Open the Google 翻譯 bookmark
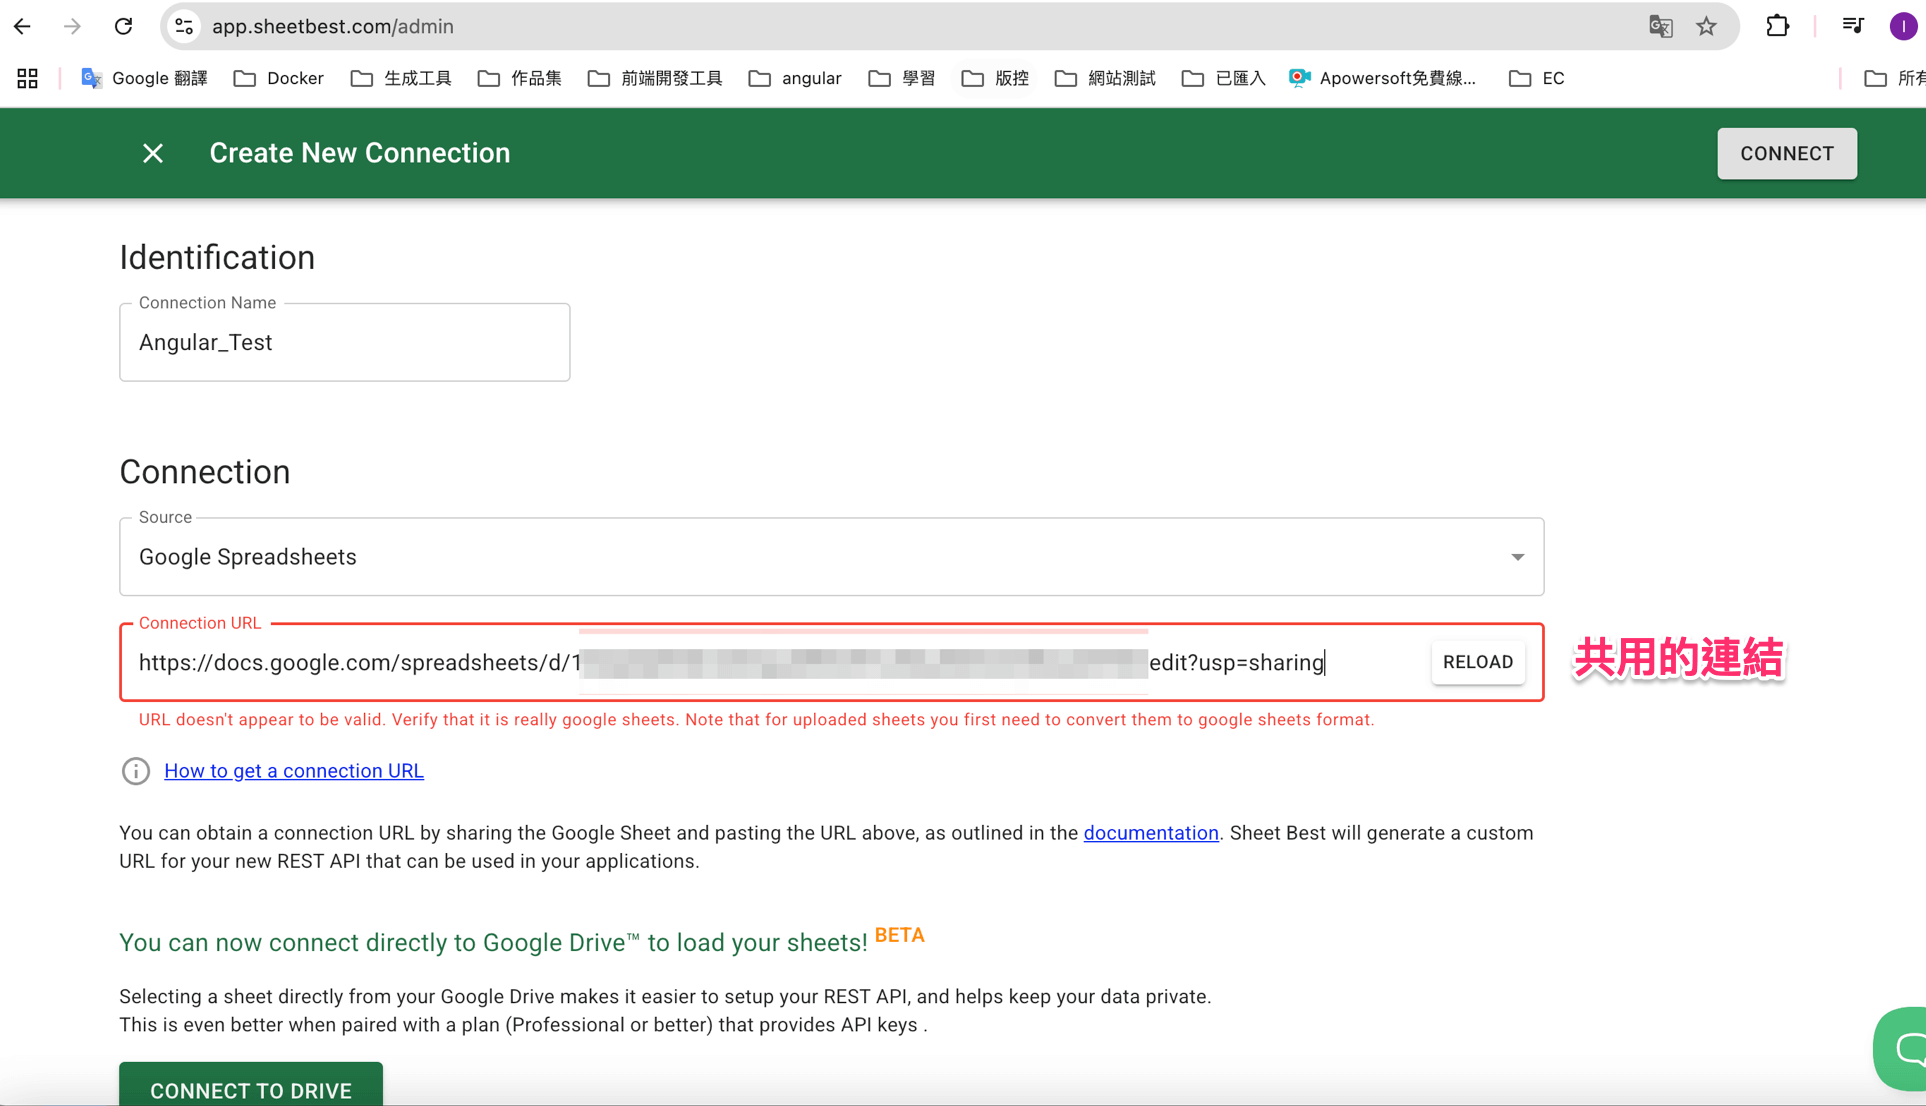 point(144,78)
